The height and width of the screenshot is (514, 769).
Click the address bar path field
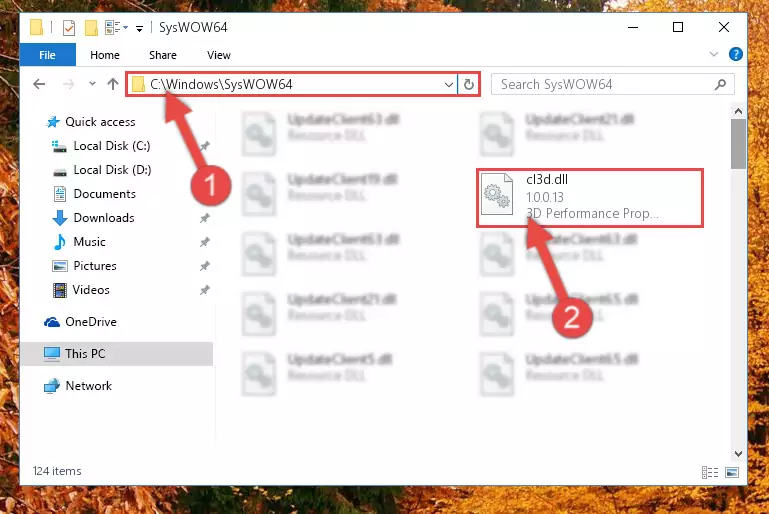[292, 84]
